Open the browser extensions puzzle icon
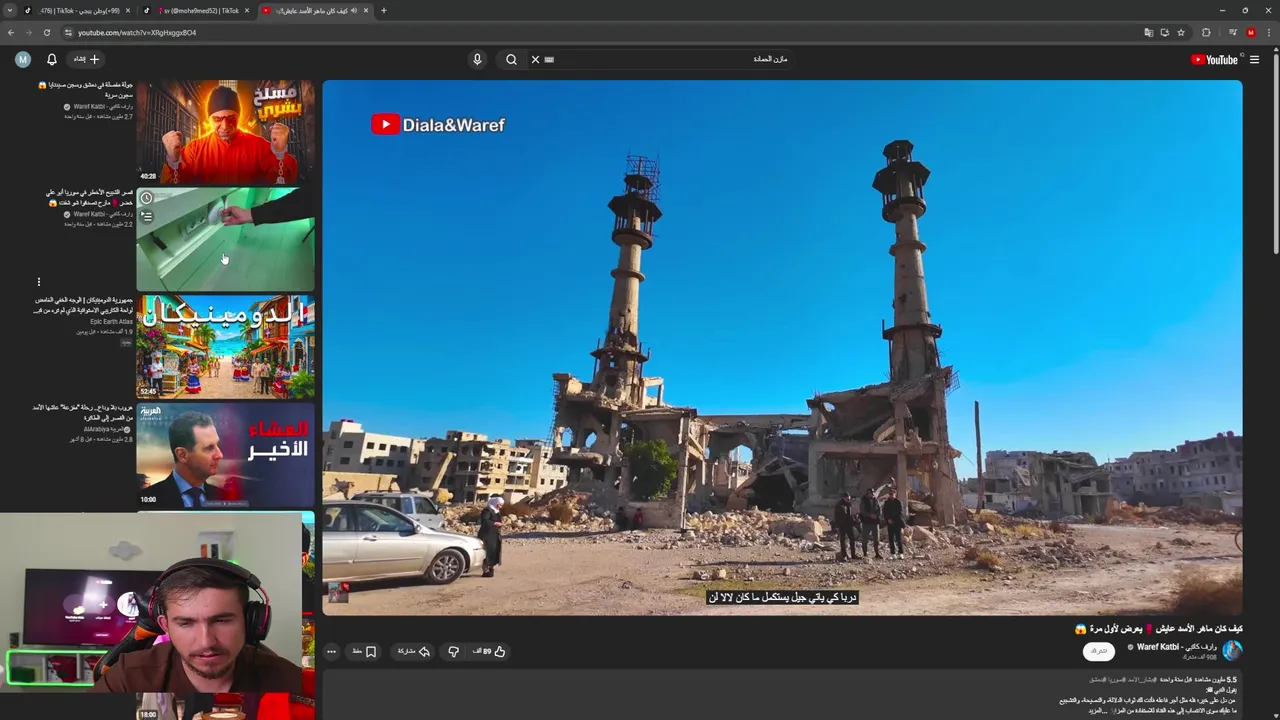Screen dimensions: 1280x720 point(1206,32)
